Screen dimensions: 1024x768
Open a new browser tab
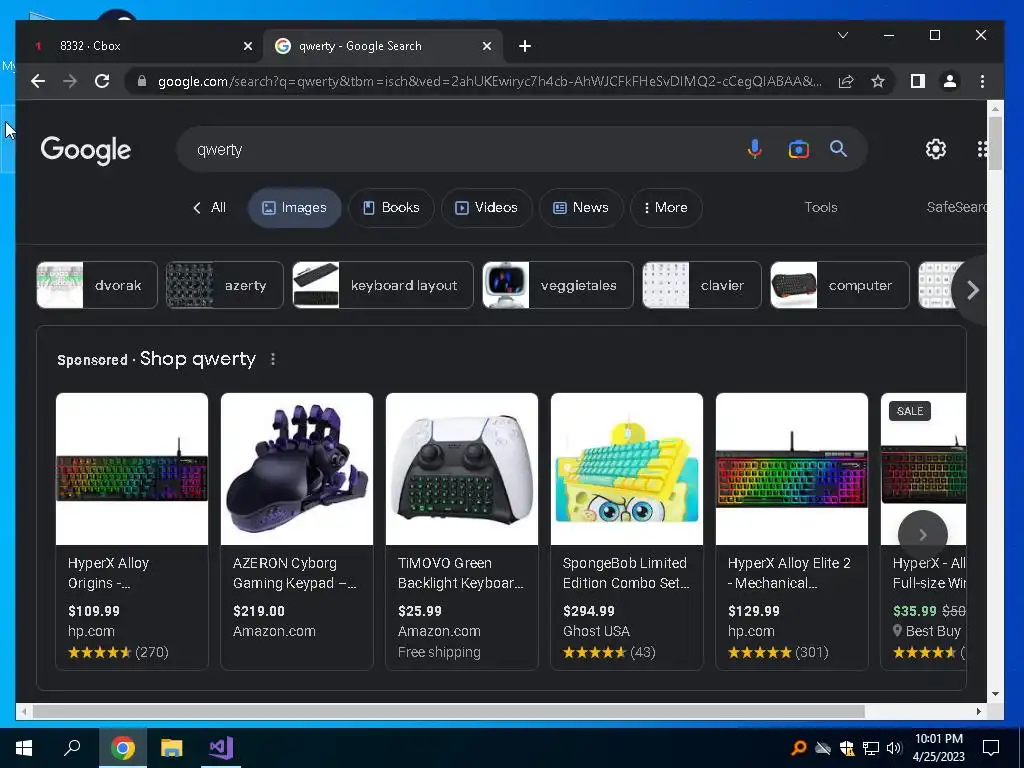coord(524,46)
